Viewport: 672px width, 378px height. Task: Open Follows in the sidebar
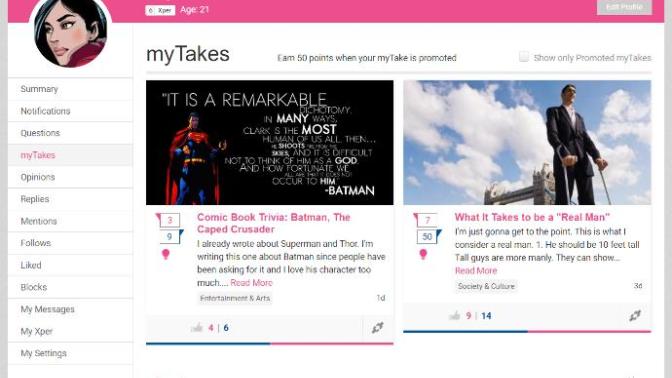tap(71, 243)
